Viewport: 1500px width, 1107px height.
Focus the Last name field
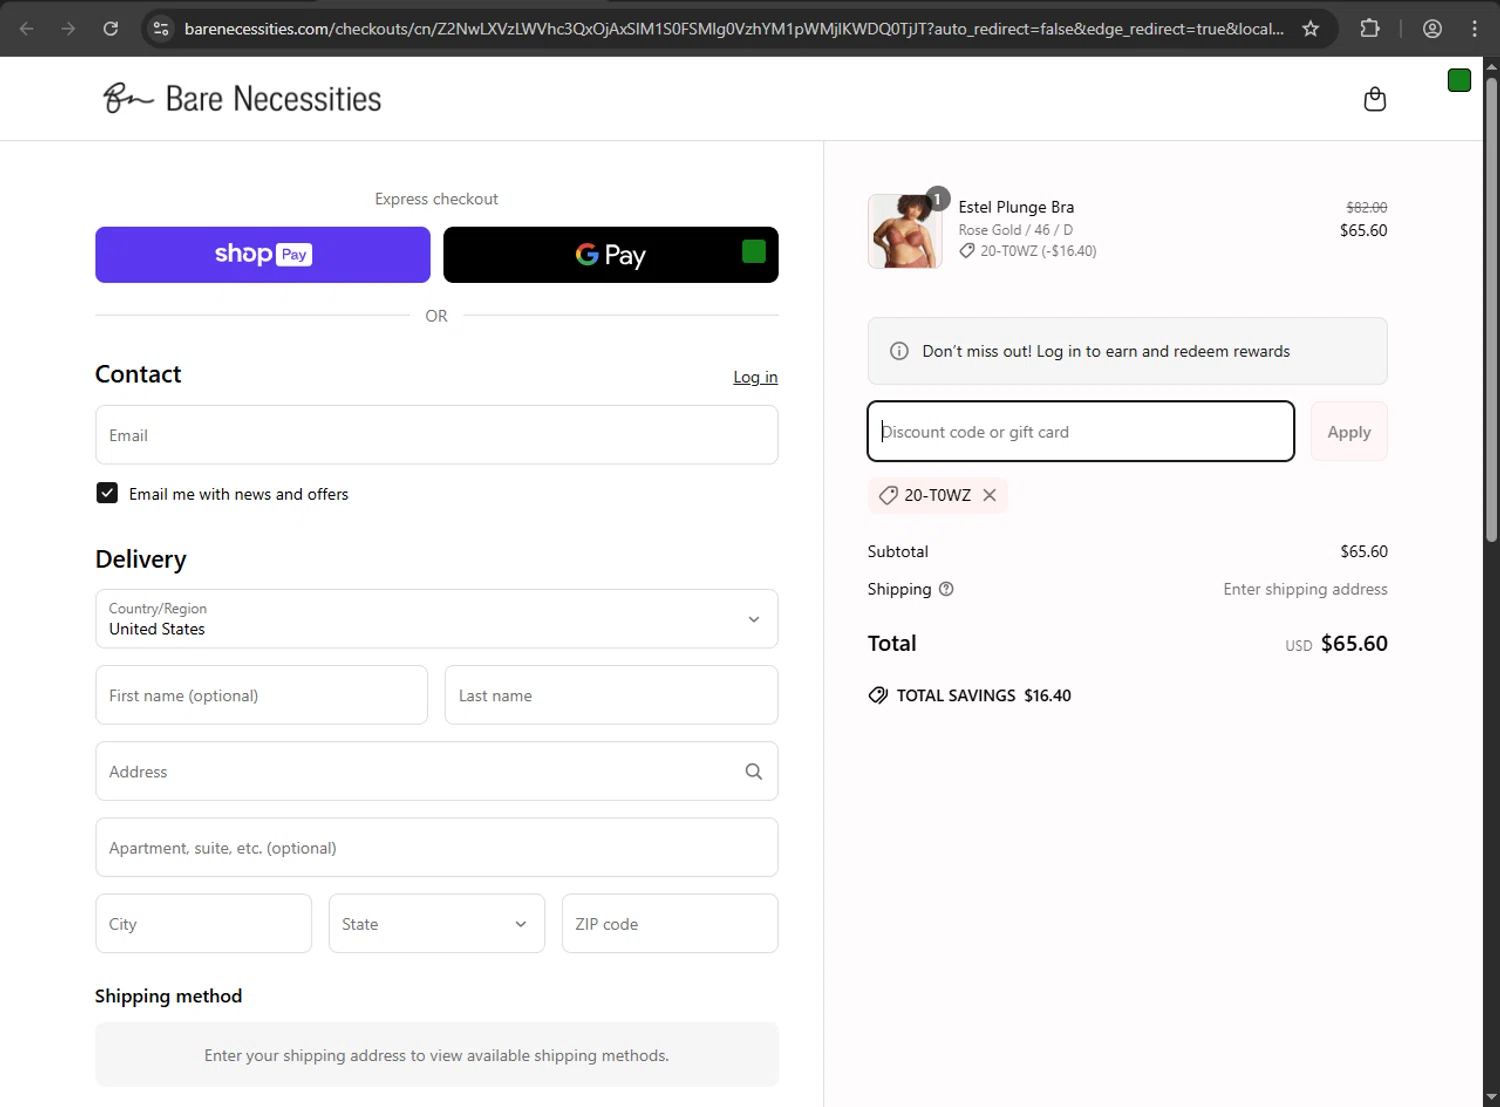point(611,695)
